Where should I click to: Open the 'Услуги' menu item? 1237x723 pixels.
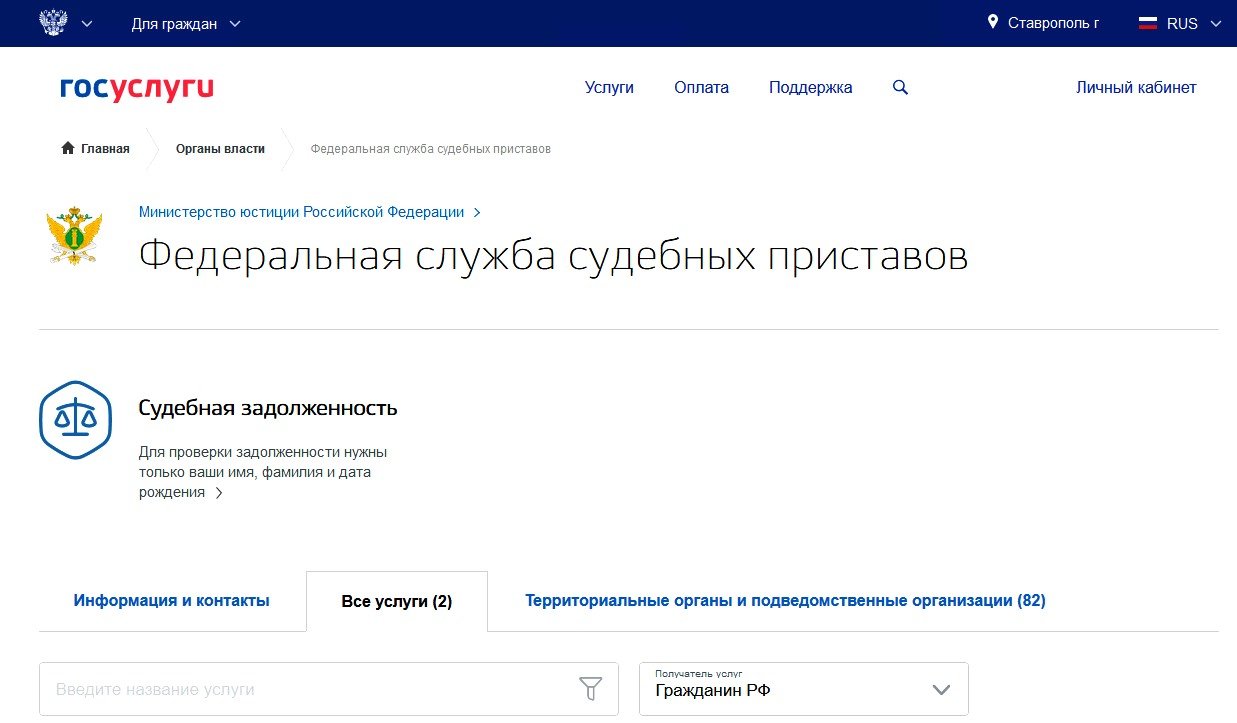609,88
